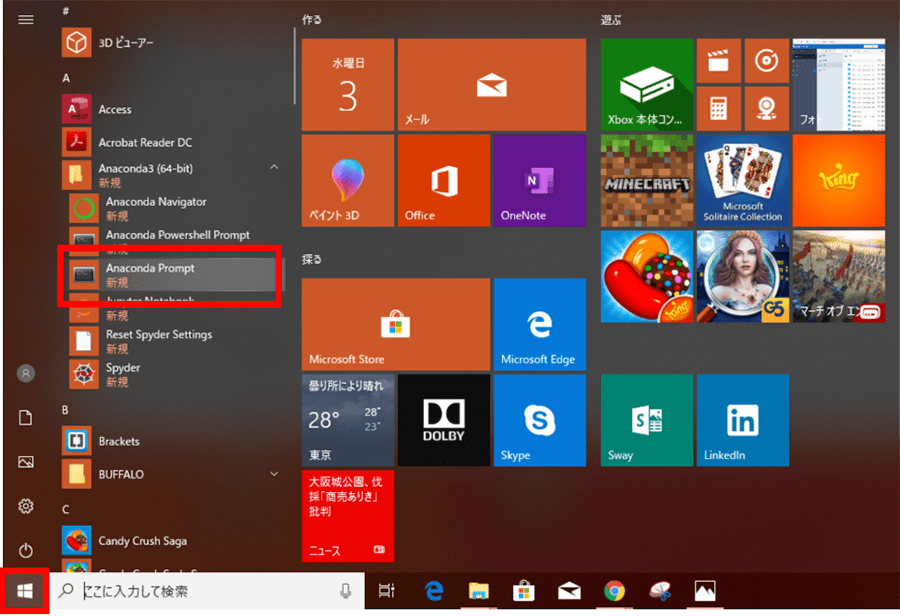Open the Photos app on taskbar
This screenshot has width=900, height=616.
click(x=705, y=591)
